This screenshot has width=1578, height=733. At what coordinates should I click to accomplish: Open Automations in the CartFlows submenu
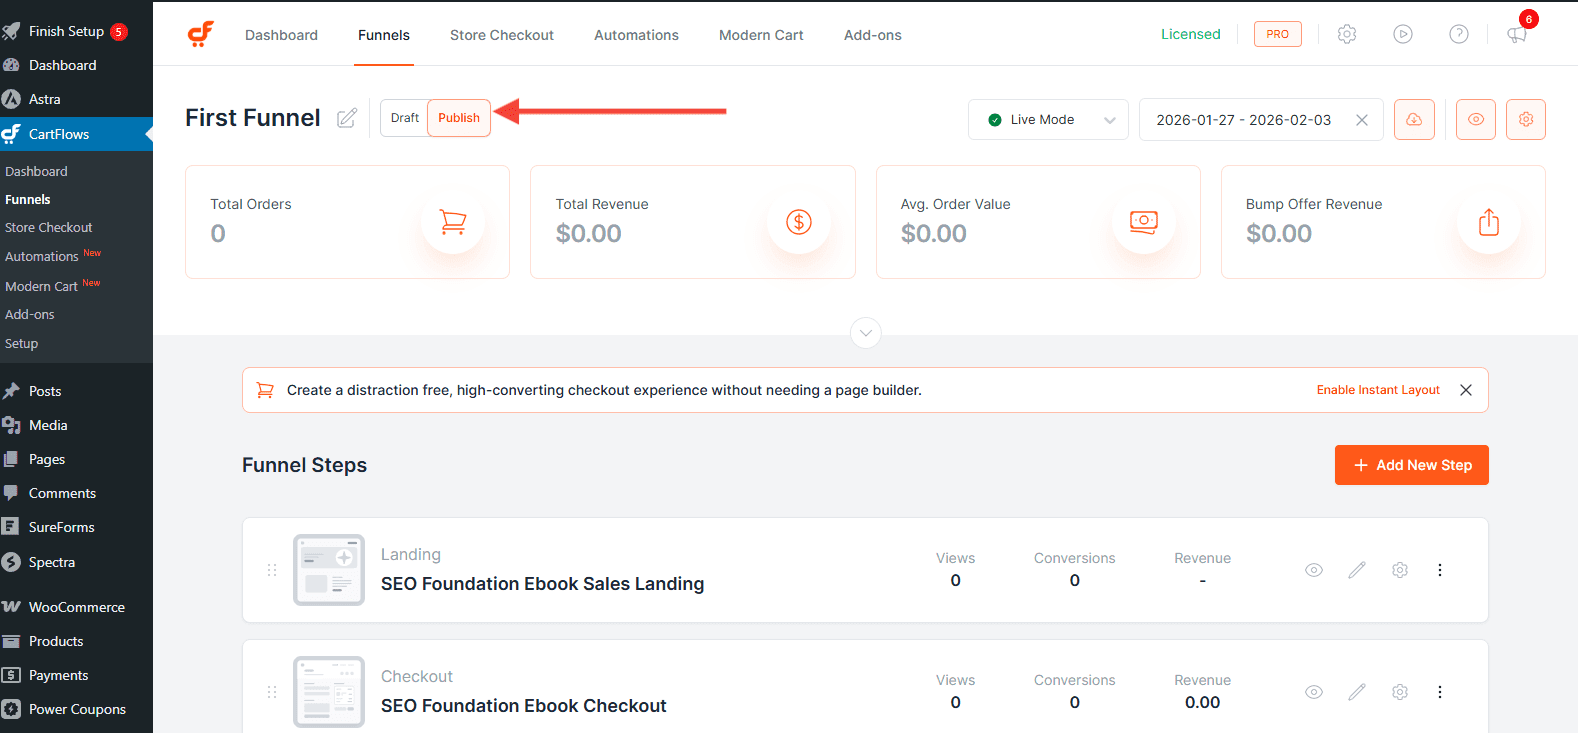42,257
